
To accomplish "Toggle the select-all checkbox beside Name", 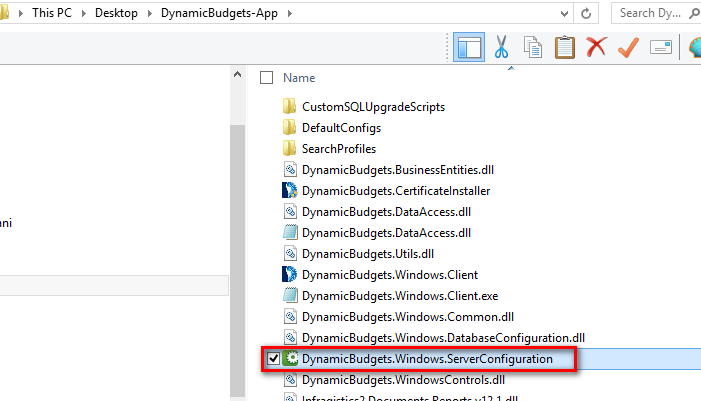I will (x=266, y=78).
